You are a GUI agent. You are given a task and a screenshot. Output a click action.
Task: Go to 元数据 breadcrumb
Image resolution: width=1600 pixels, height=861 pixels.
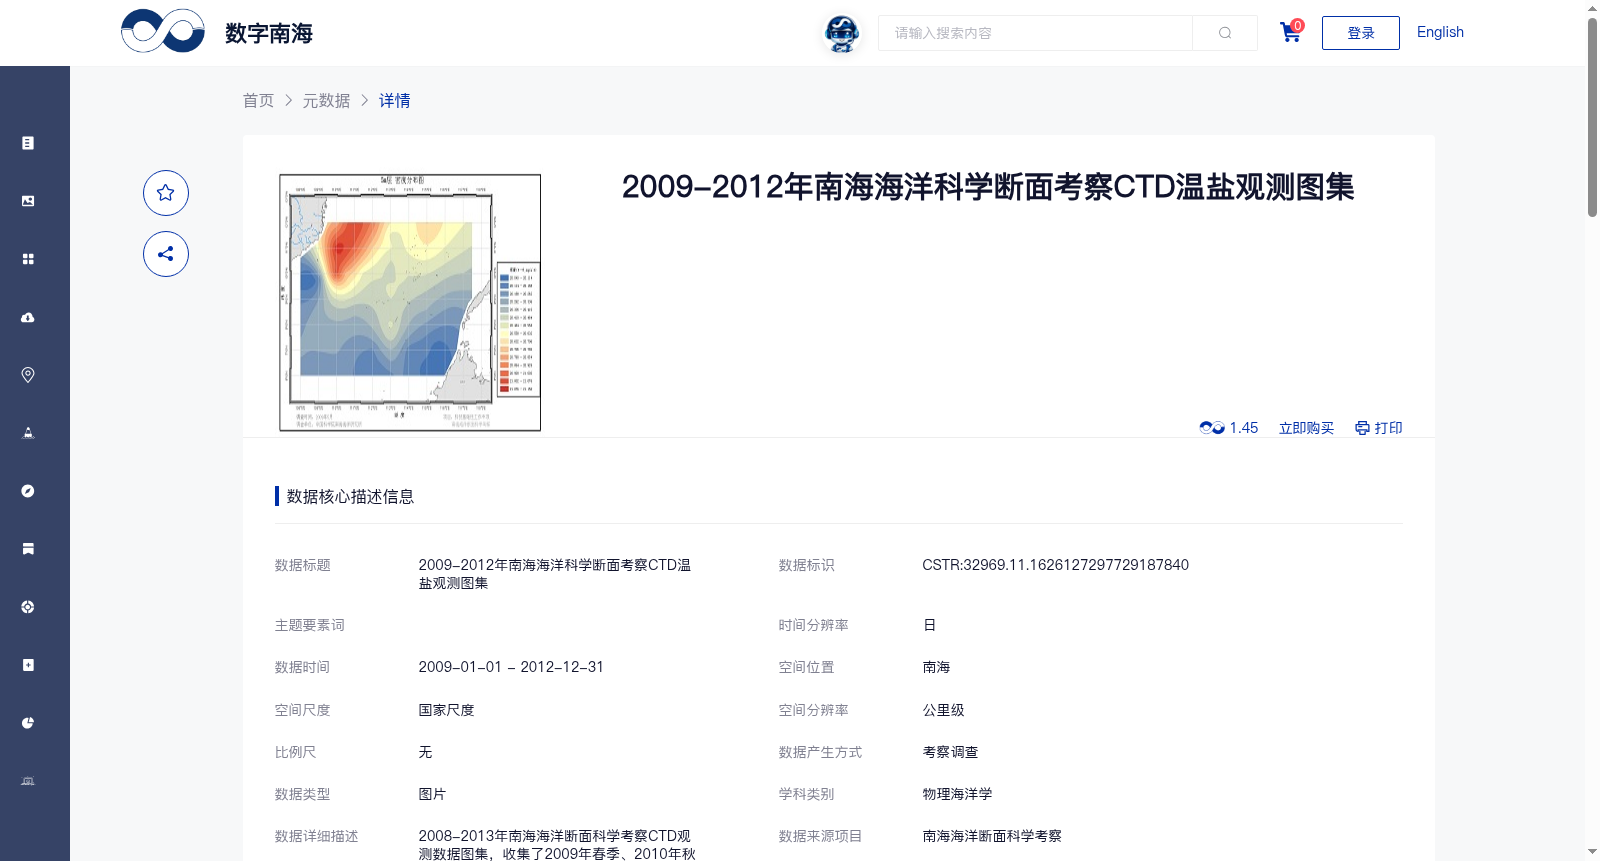click(326, 101)
